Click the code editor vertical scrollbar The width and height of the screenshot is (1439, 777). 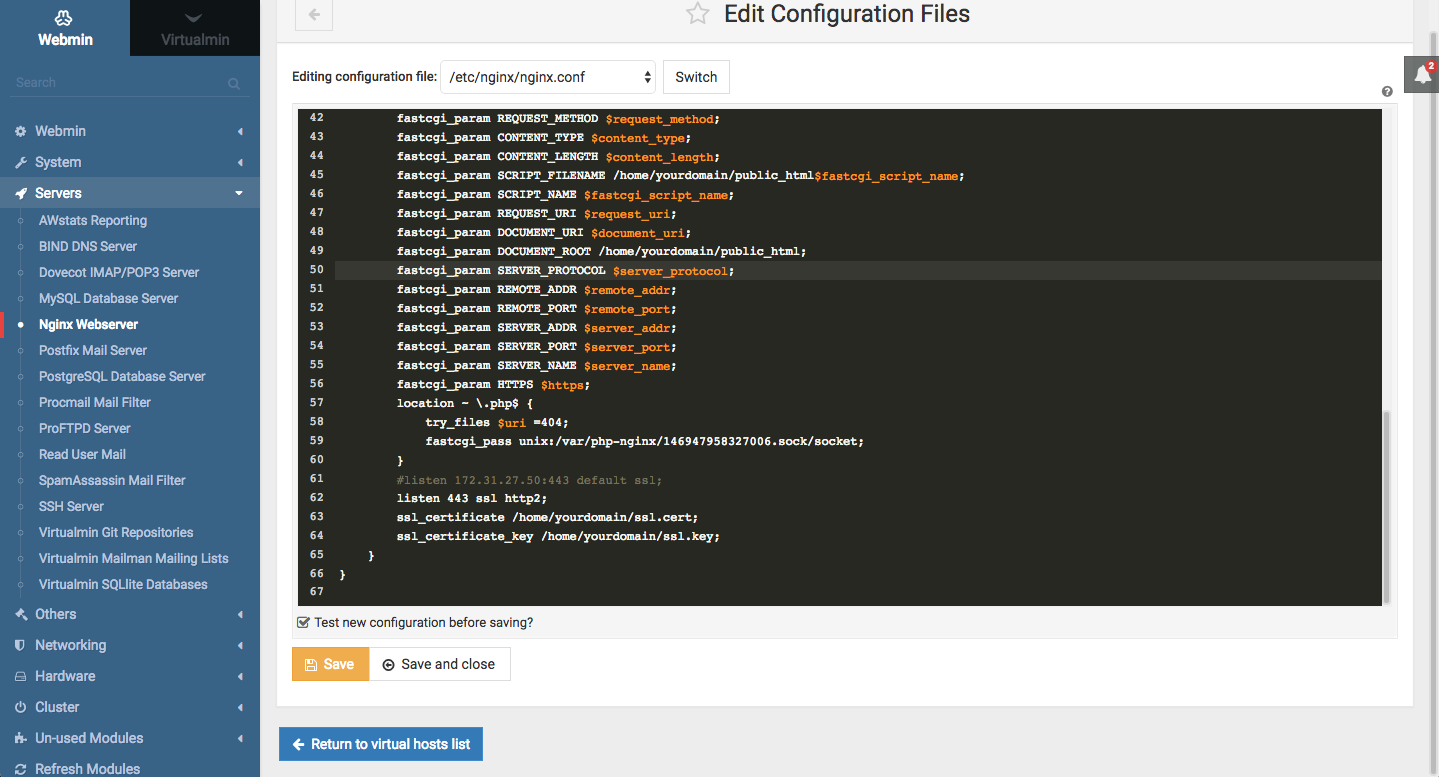coord(1386,506)
